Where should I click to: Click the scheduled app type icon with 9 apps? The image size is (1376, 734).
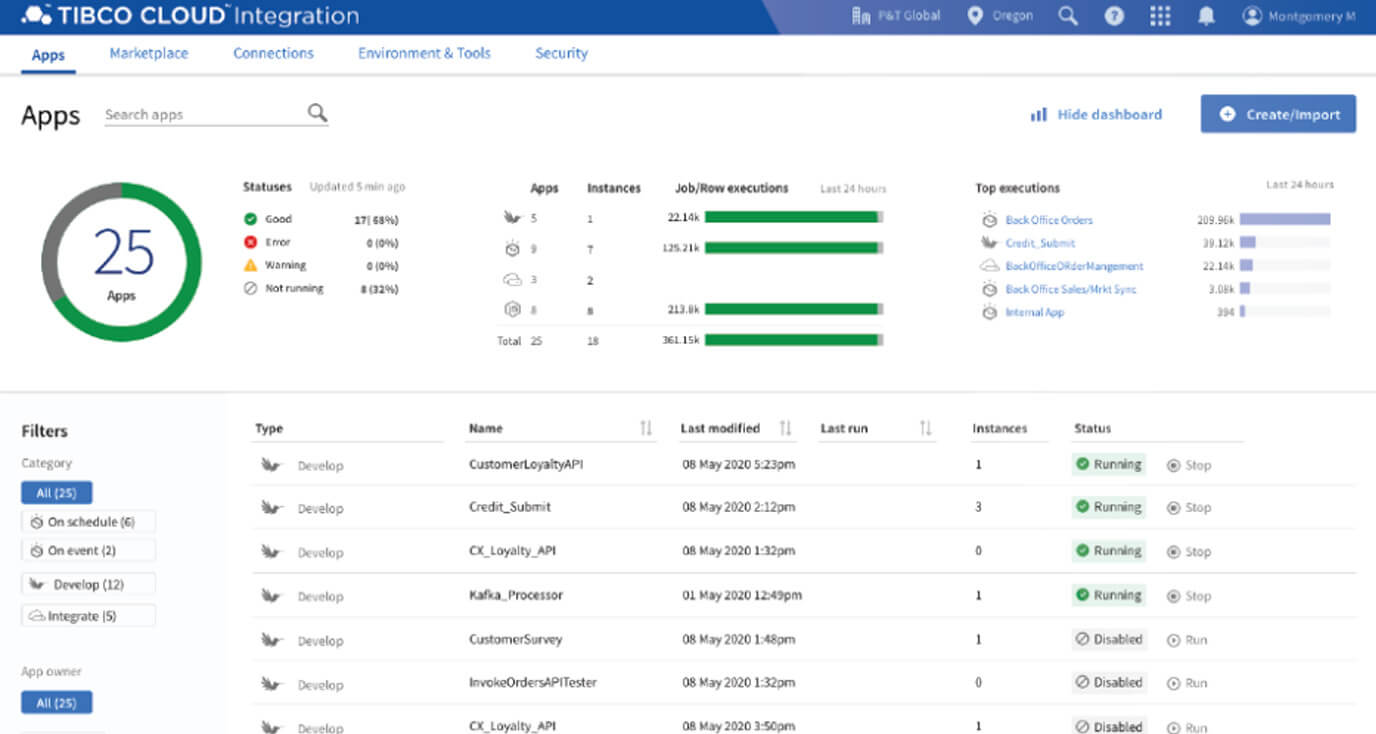(512, 248)
